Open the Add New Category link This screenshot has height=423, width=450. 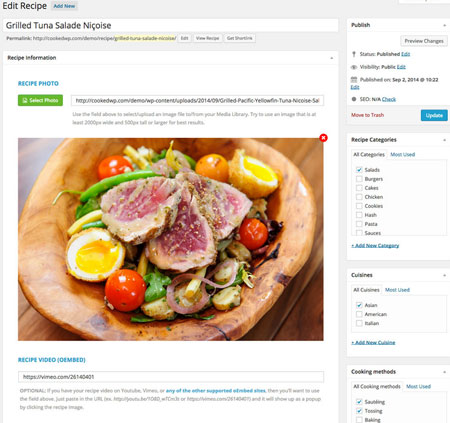[375, 245]
